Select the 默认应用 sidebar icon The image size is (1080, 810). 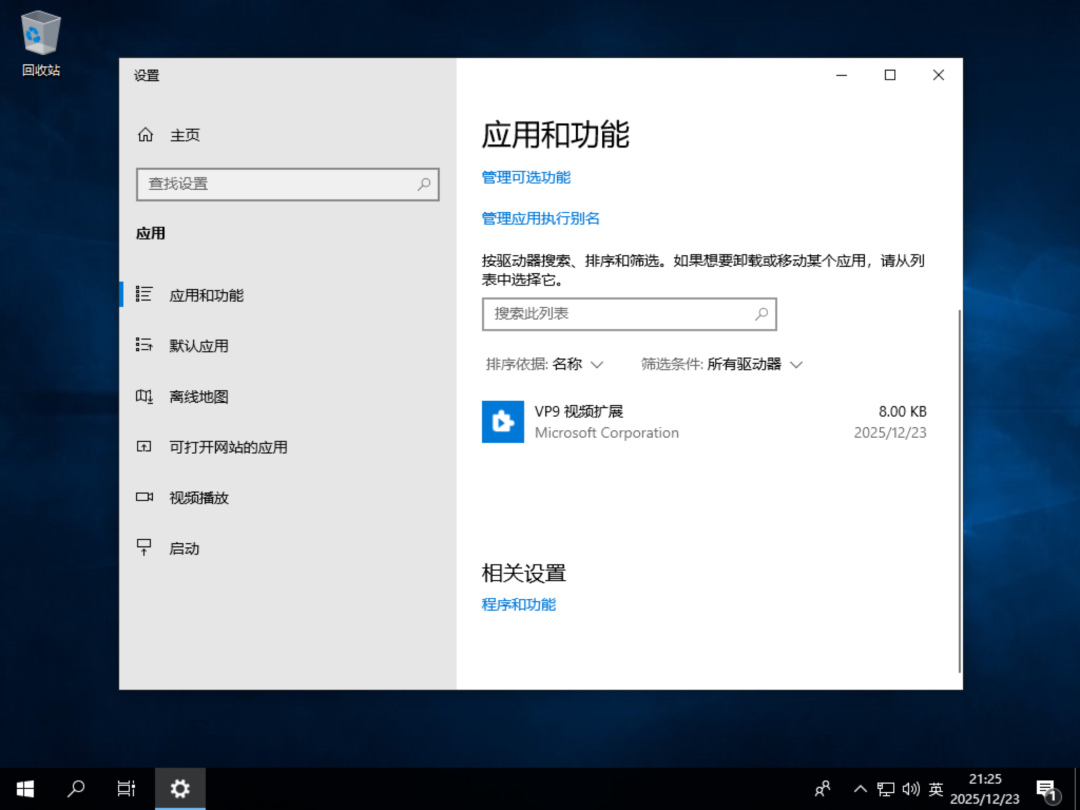144,344
